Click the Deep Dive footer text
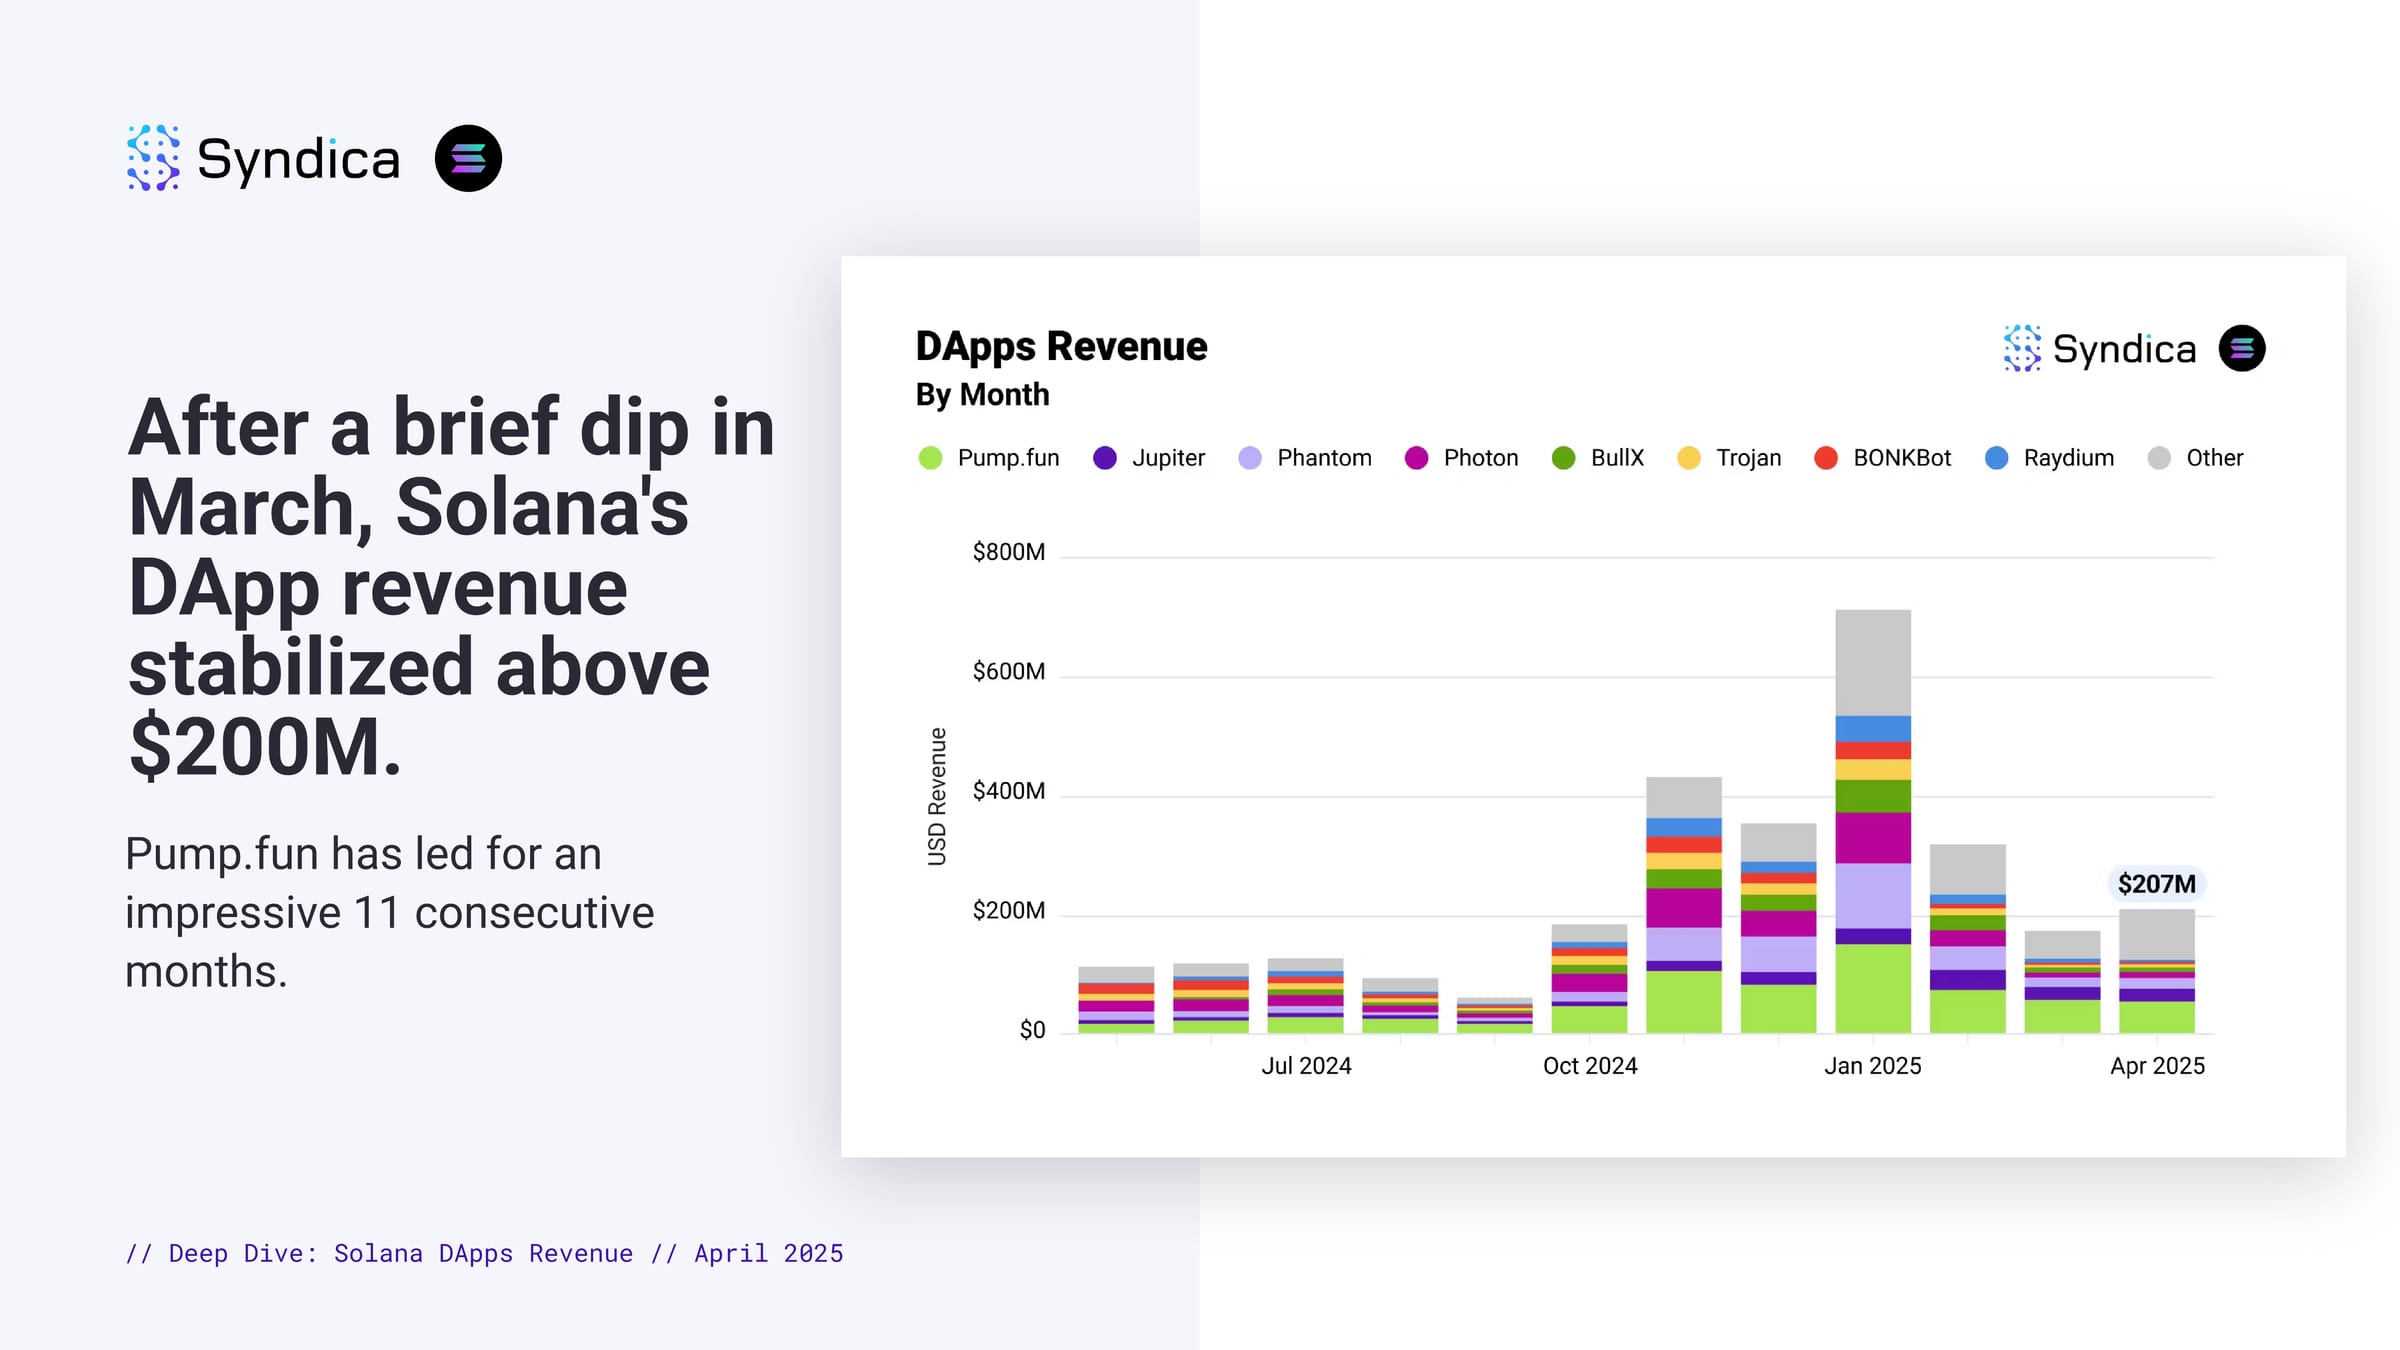The height and width of the screenshot is (1350, 2400). click(484, 1254)
